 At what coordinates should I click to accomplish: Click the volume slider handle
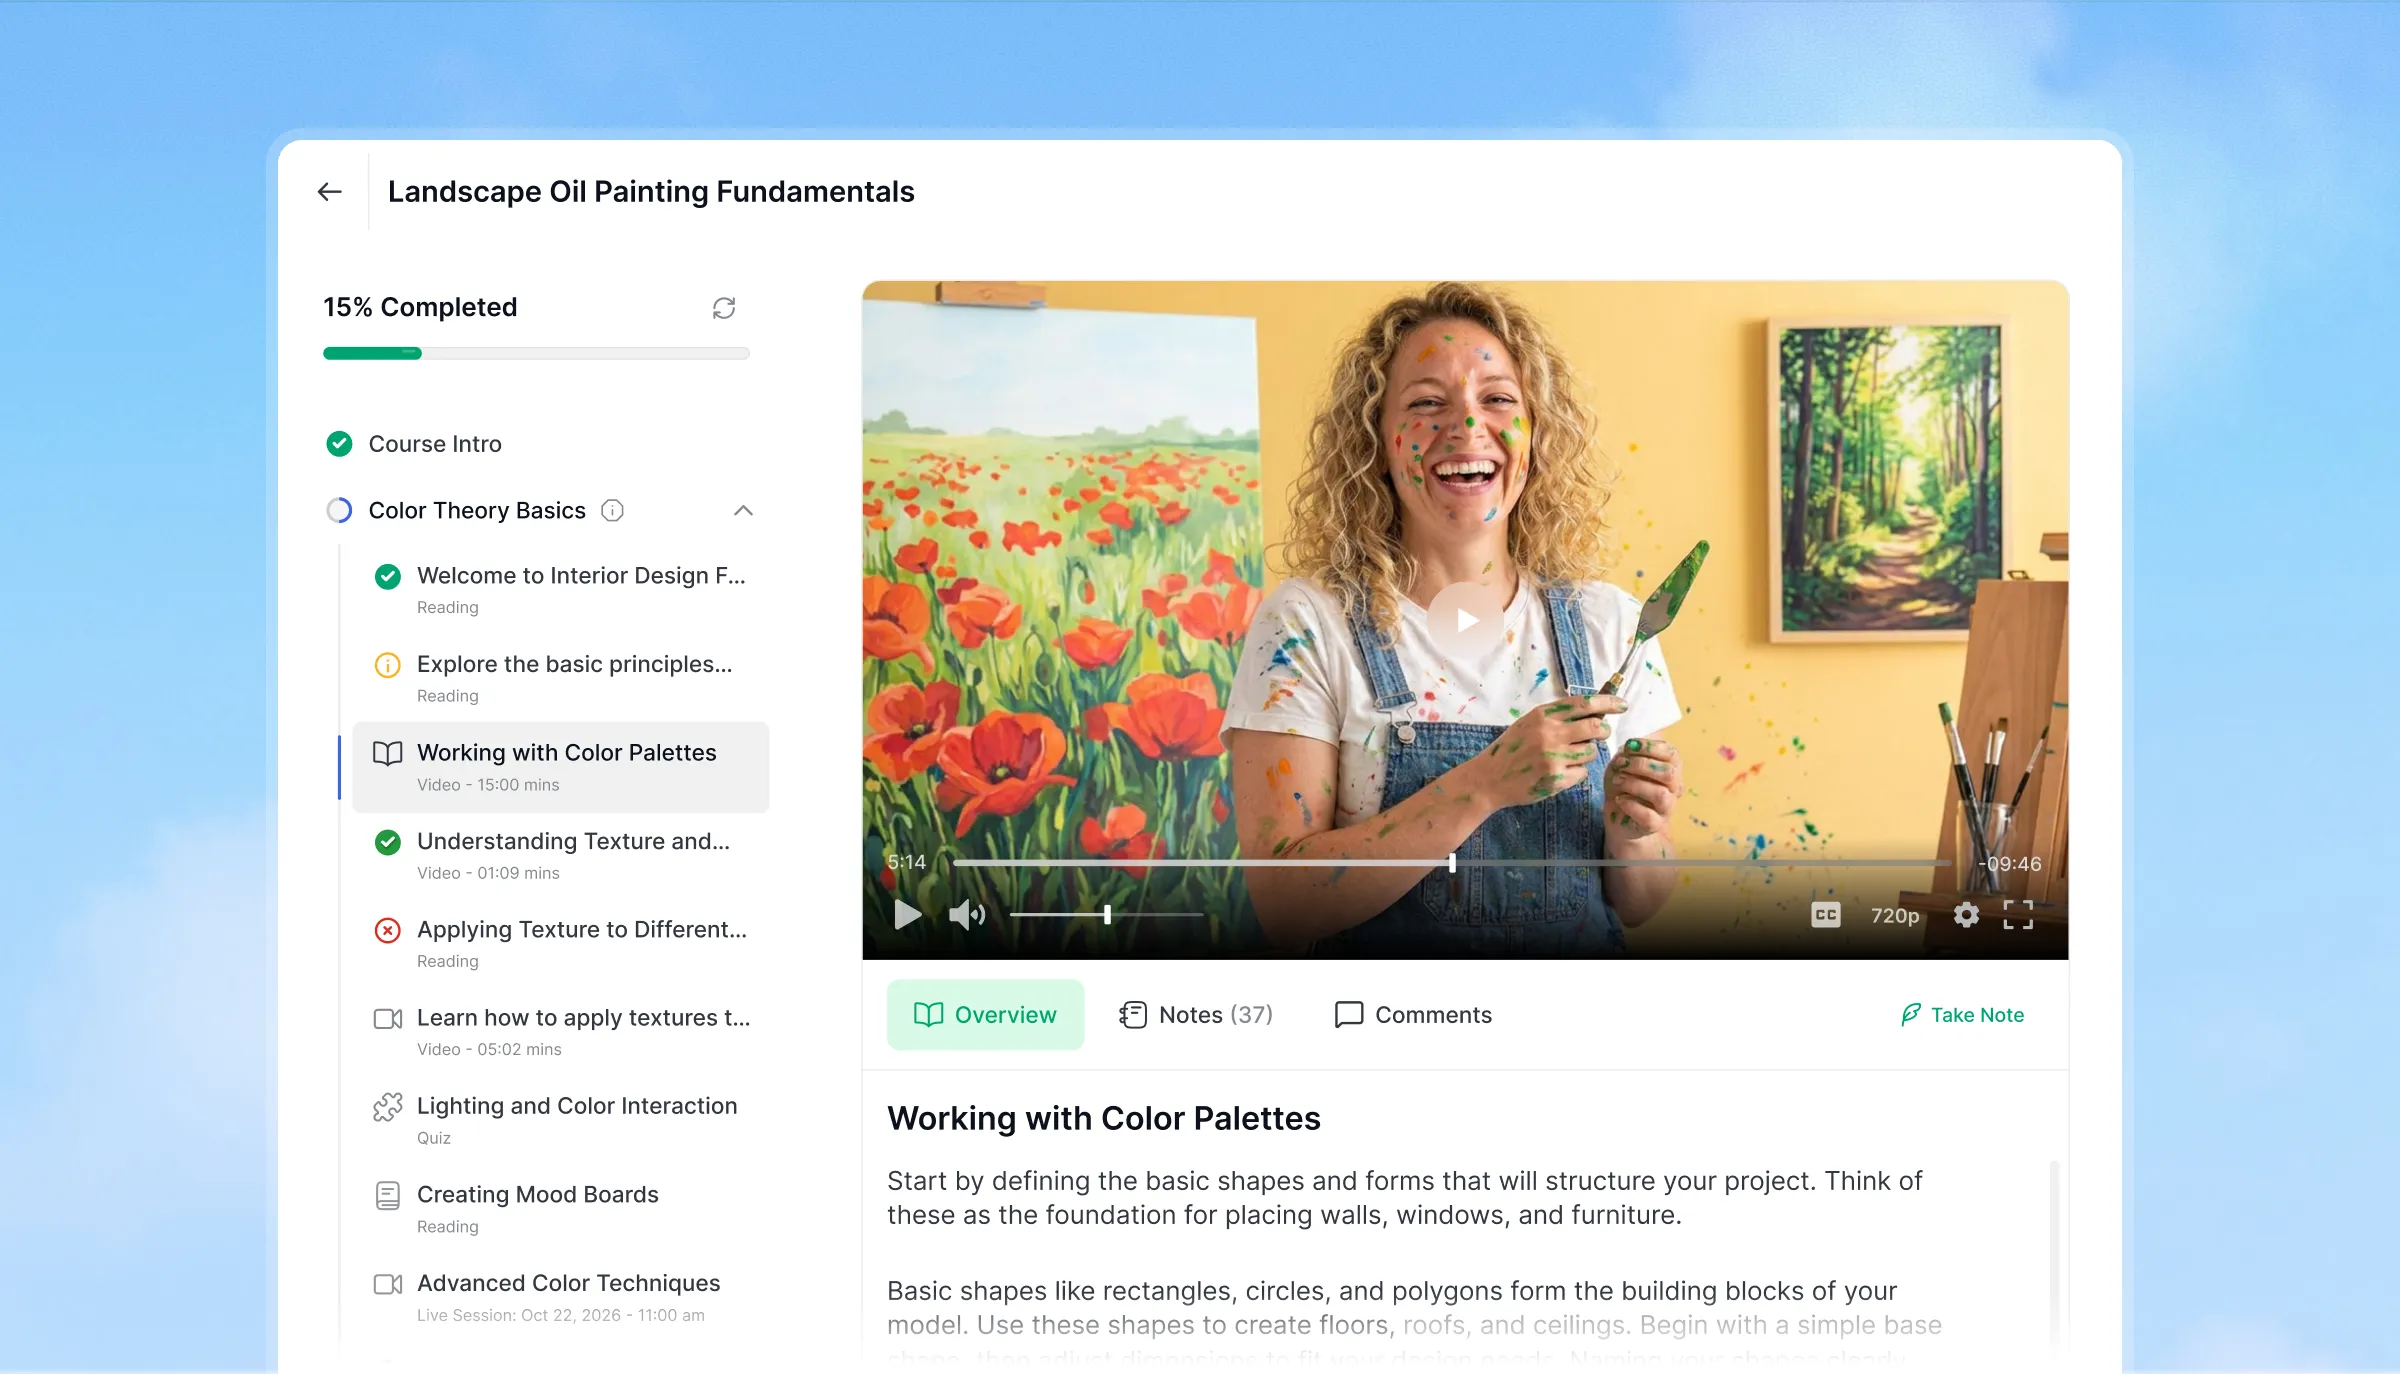click(x=1107, y=914)
